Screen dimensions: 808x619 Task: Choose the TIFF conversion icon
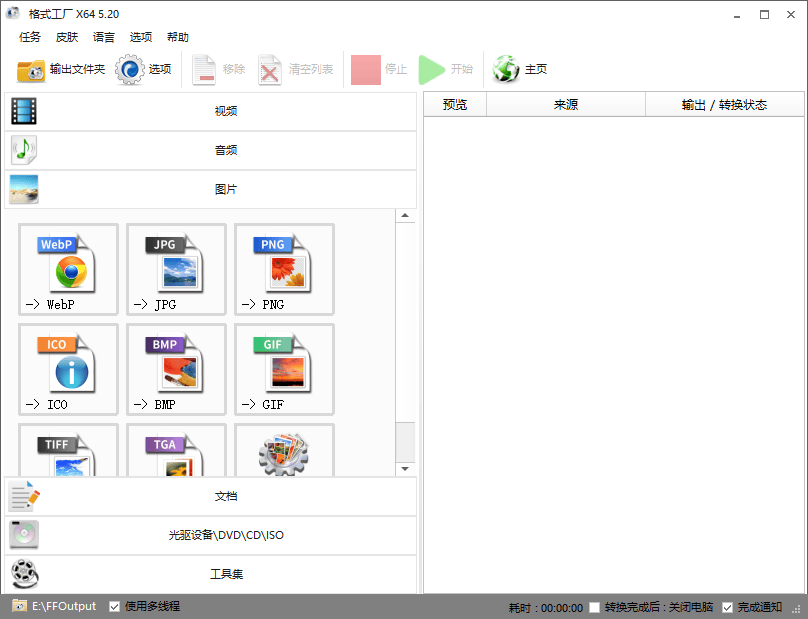pyautogui.click(x=69, y=450)
